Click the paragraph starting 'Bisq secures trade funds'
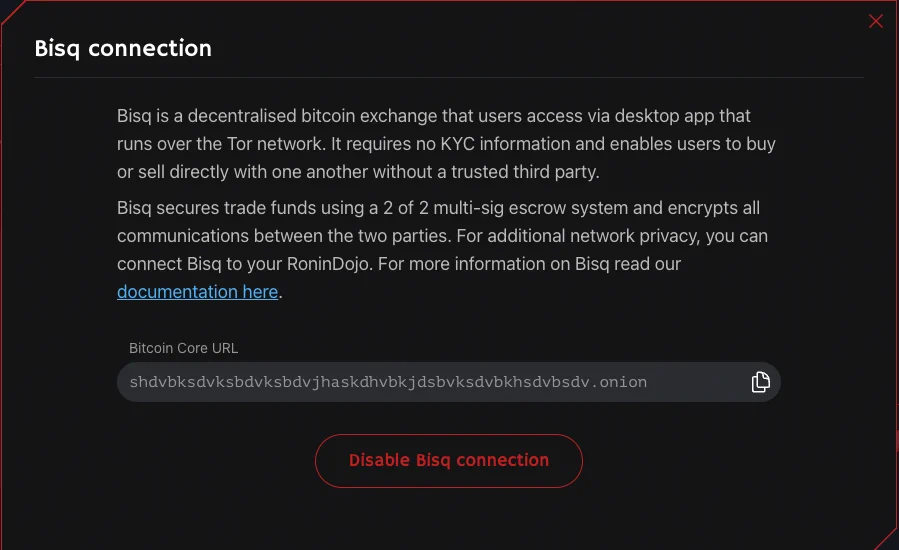Viewport: 899px width, 550px height. tap(440, 237)
